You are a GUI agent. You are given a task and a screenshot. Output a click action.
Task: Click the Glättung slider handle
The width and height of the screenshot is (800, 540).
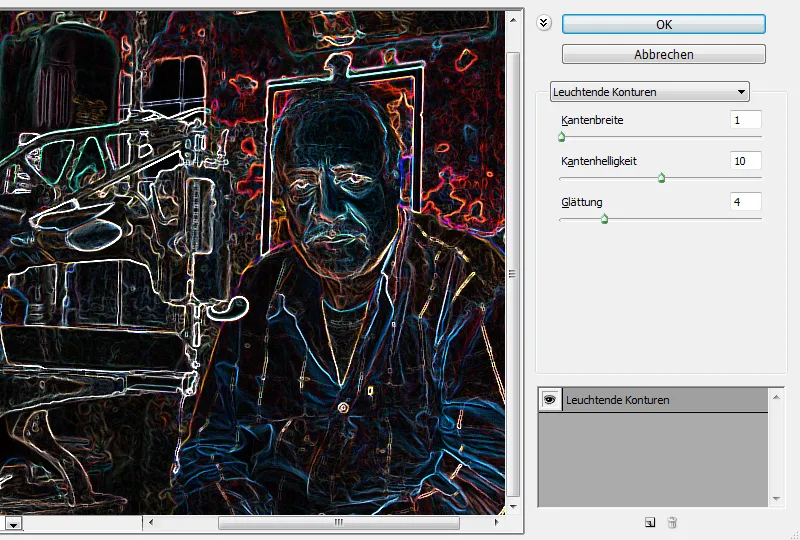tap(605, 219)
